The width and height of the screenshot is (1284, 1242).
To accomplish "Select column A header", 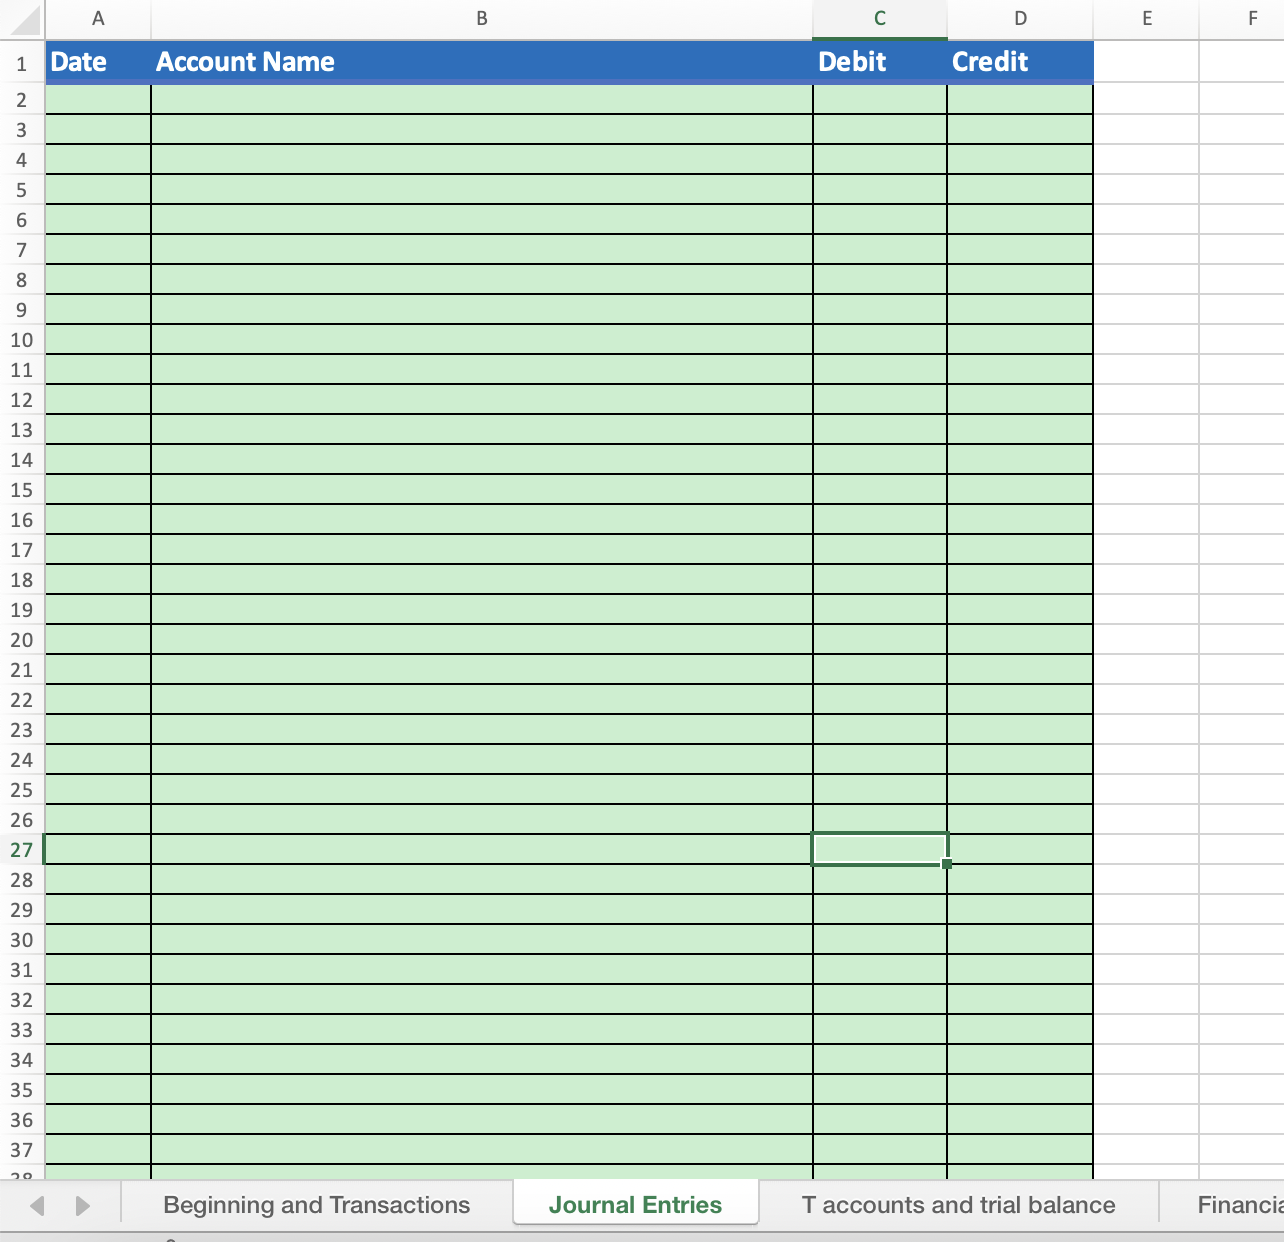I will click(x=97, y=18).
